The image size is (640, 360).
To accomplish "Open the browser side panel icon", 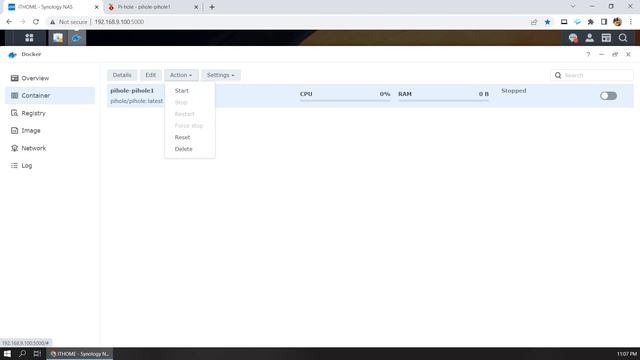I will 604,22.
